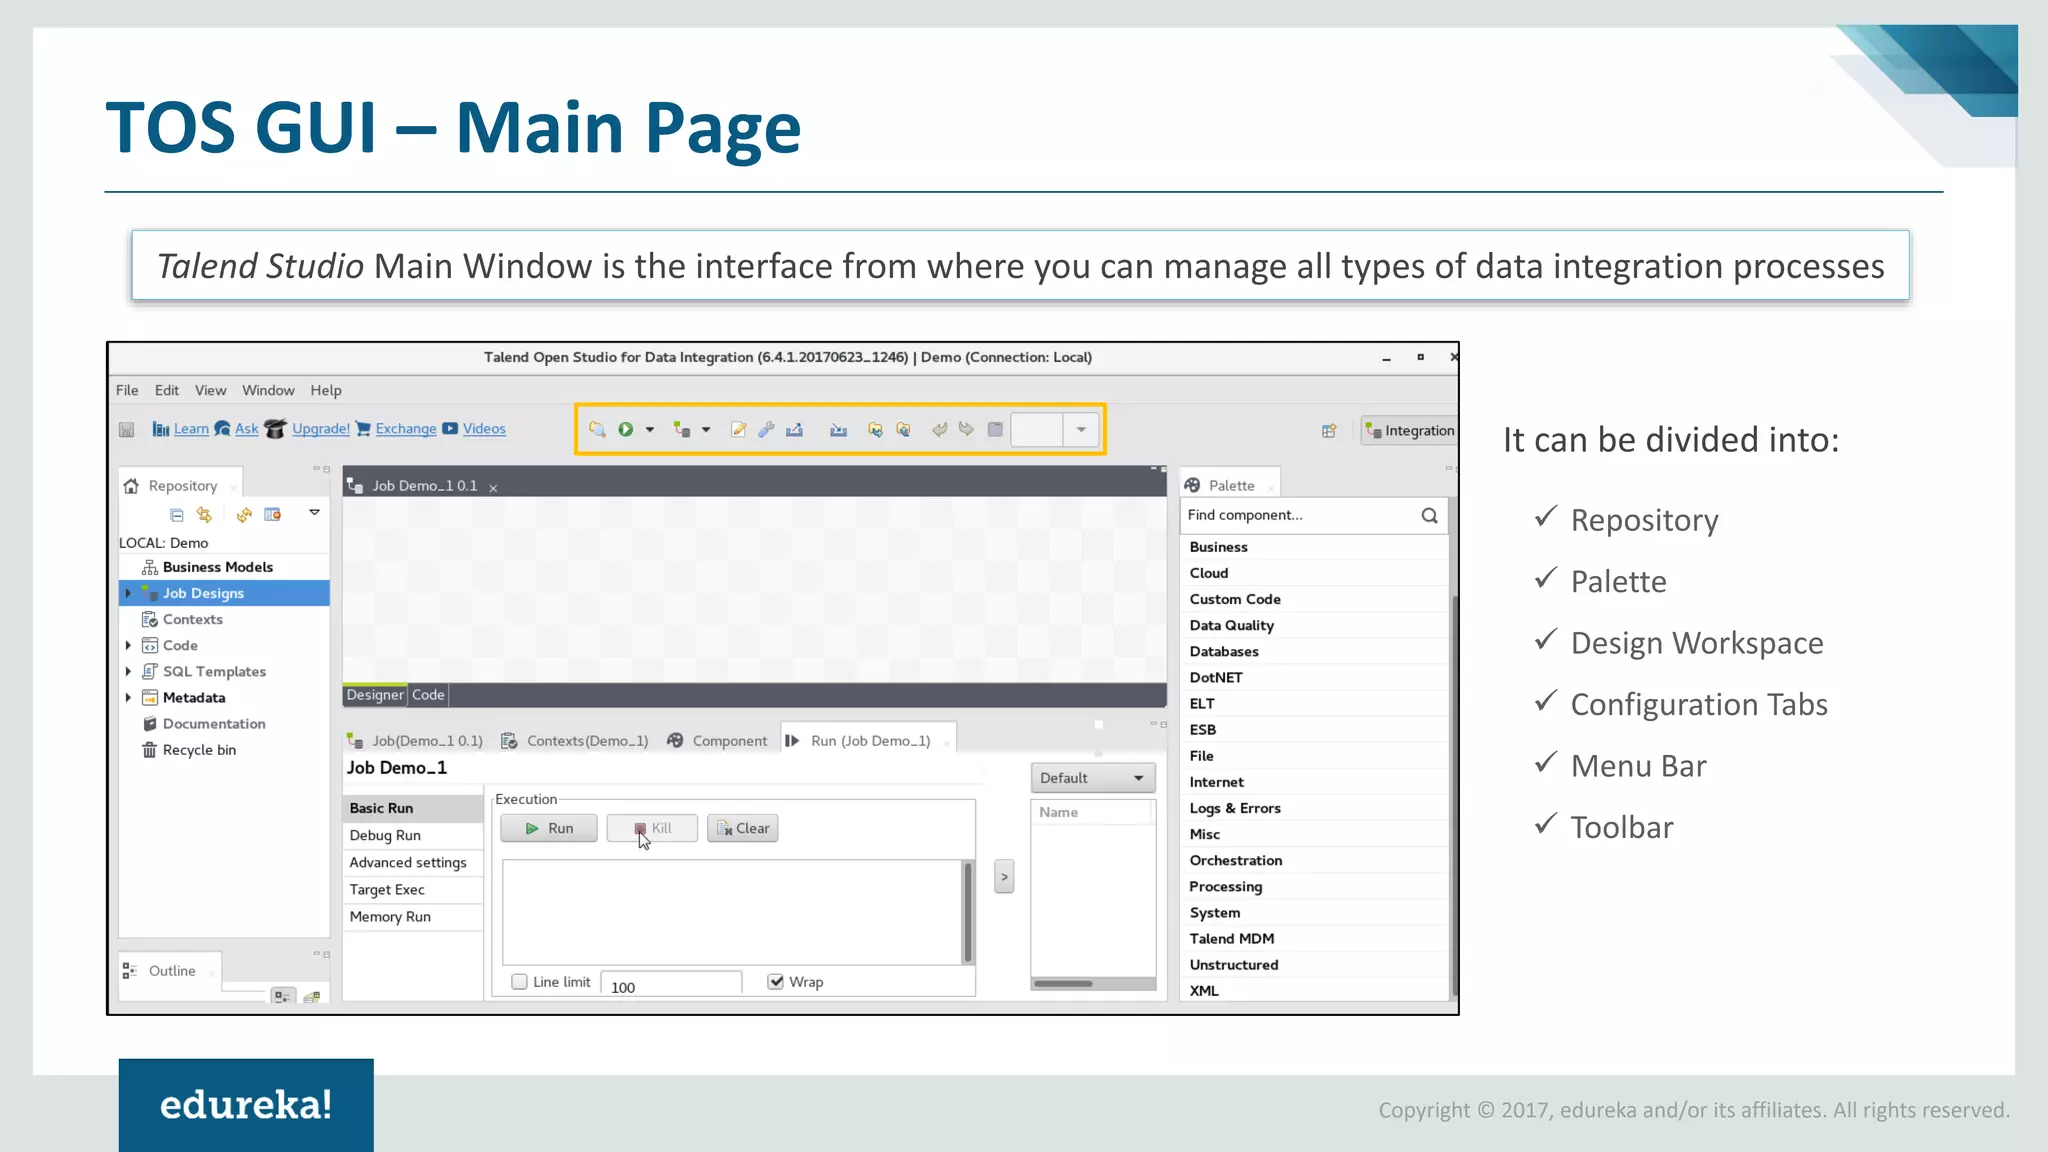This screenshot has width=2048, height=1152.
Task: Open the Create job dropdown arrow in toolbar
Action: click(706, 430)
